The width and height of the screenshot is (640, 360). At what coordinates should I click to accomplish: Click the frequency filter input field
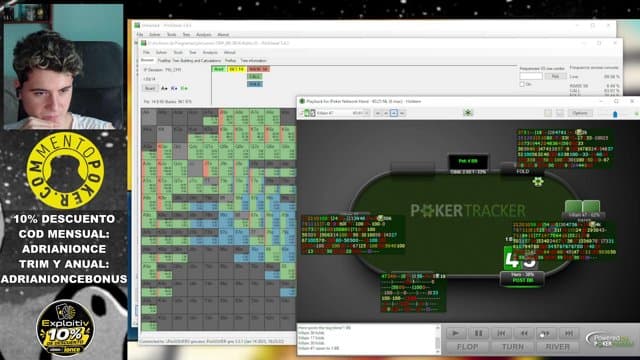tap(531, 76)
